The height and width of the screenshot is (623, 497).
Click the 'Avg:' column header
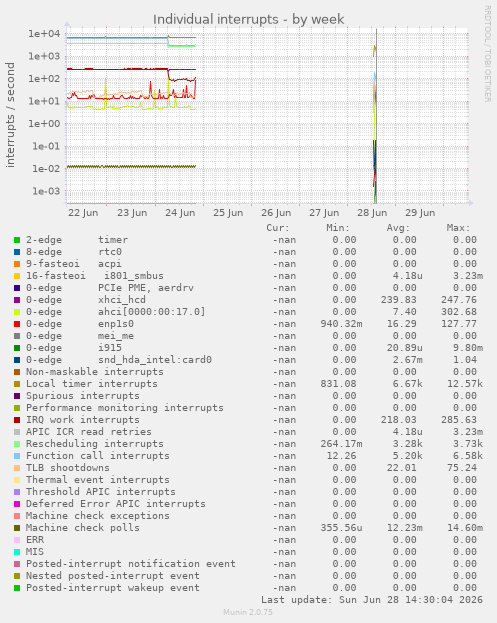click(x=398, y=228)
